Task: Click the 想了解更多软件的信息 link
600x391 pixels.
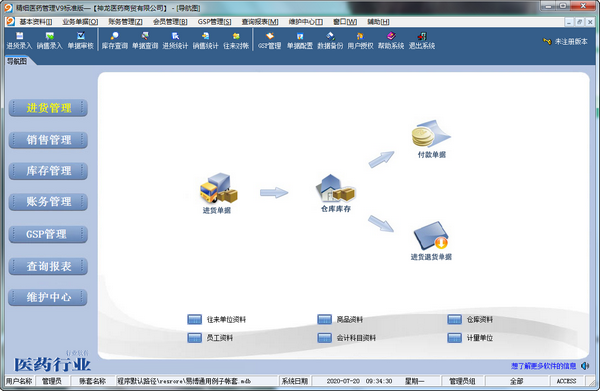Action: tap(543, 366)
